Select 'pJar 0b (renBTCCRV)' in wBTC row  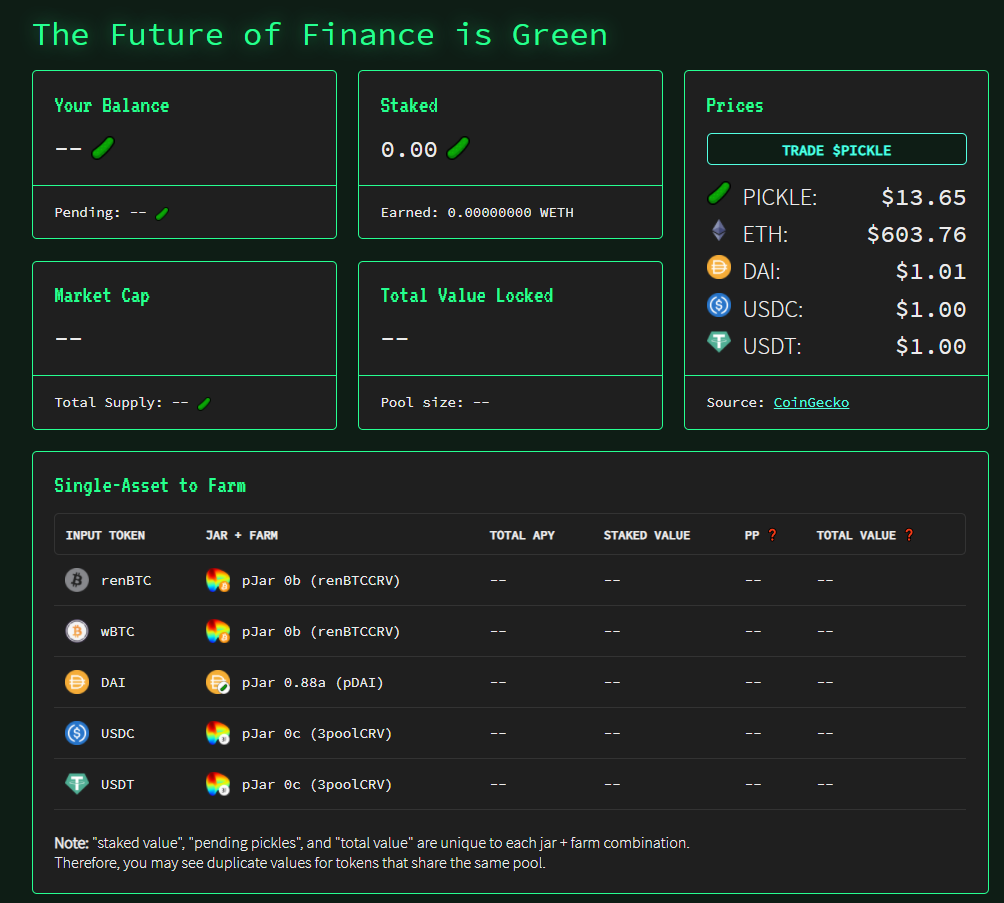tap(321, 631)
